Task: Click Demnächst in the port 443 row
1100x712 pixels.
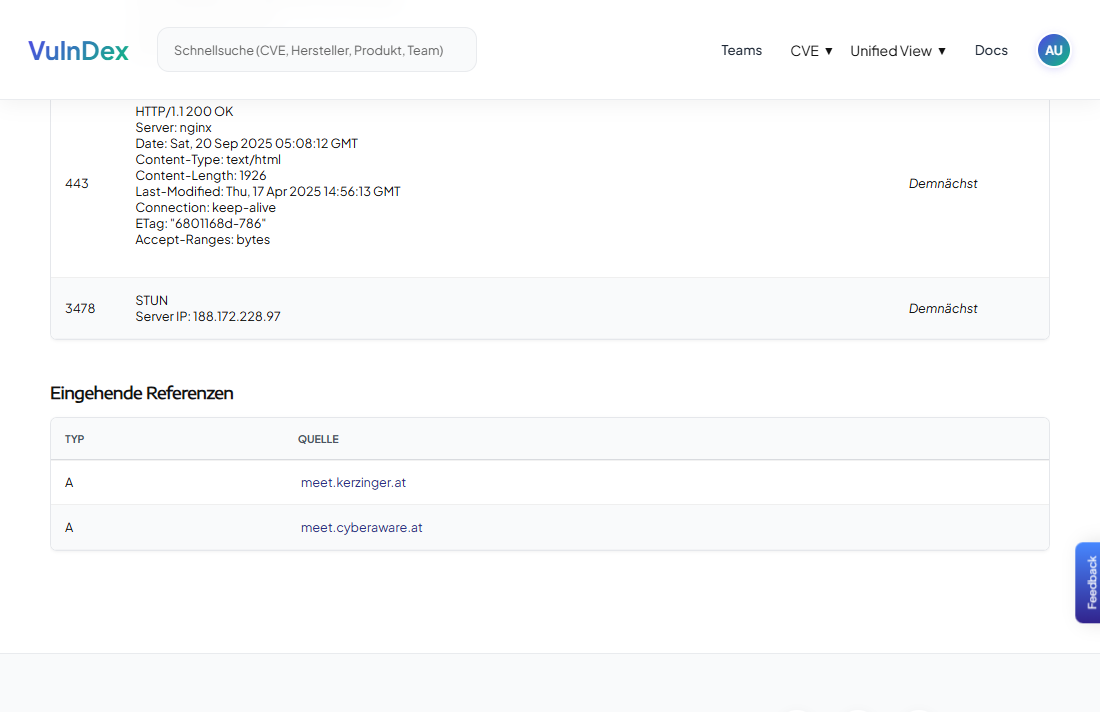Action: pyautogui.click(x=942, y=183)
